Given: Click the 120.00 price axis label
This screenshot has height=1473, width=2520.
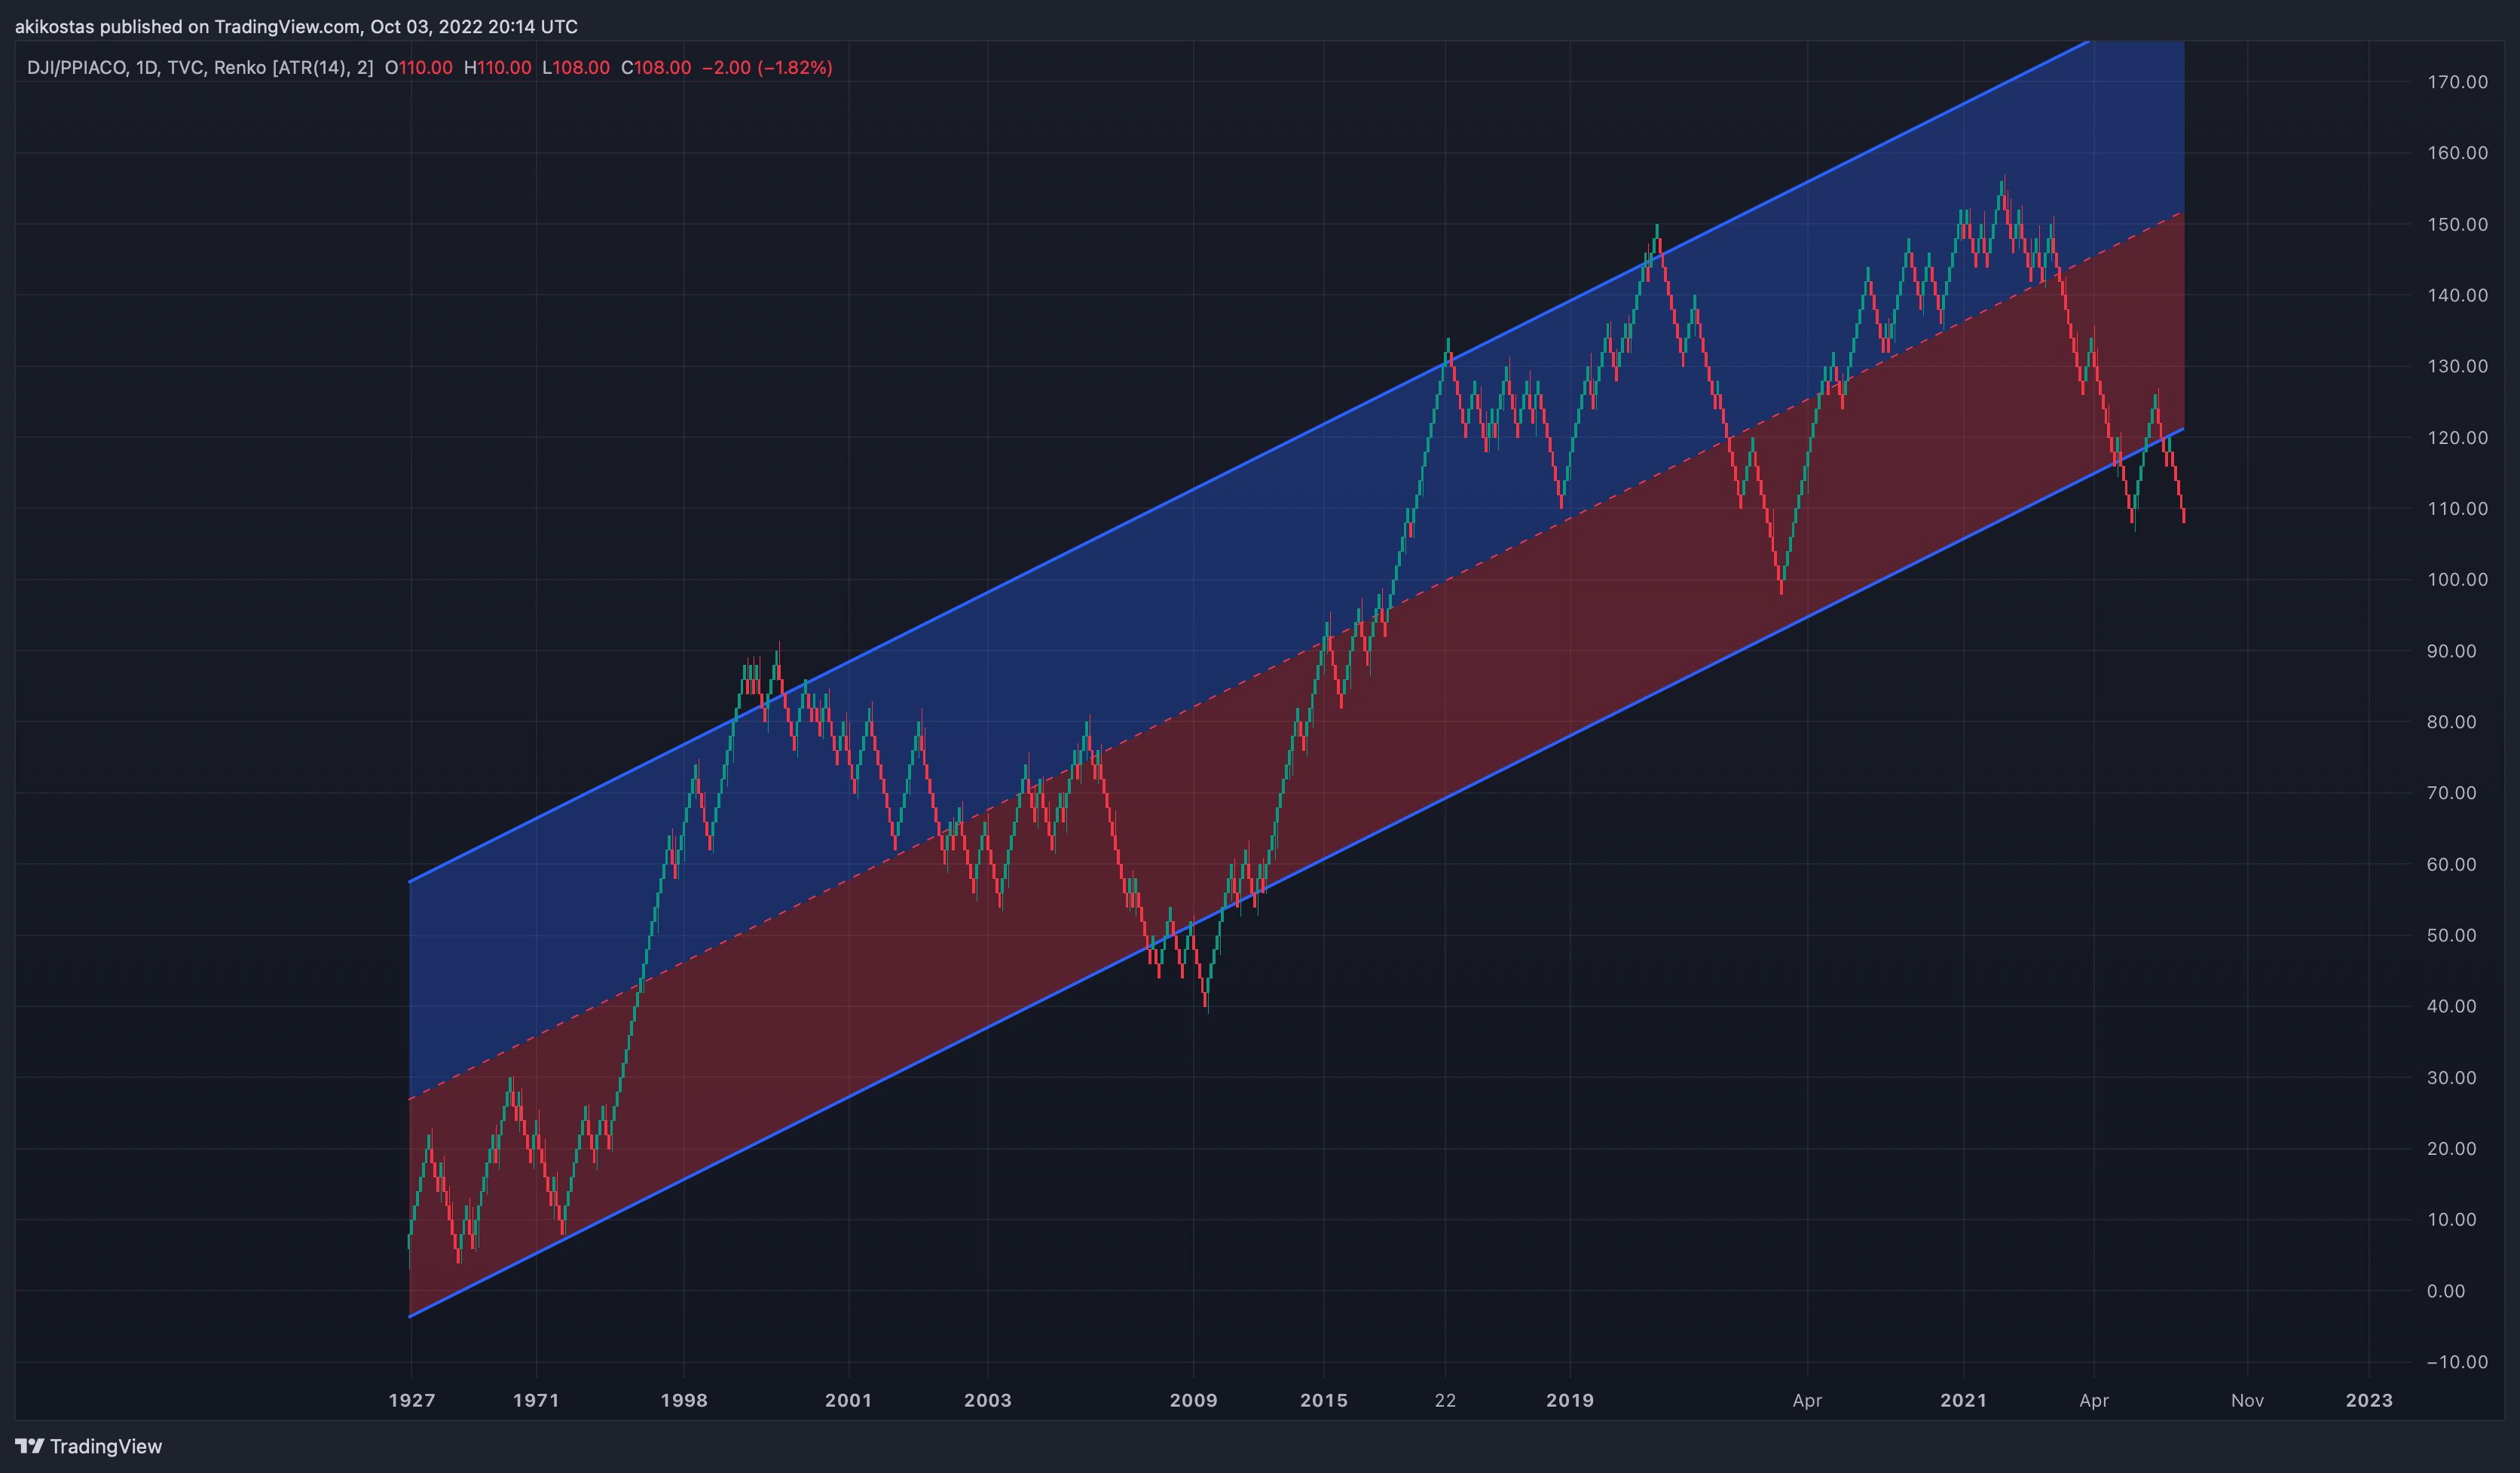Looking at the screenshot, I should click(2457, 438).
